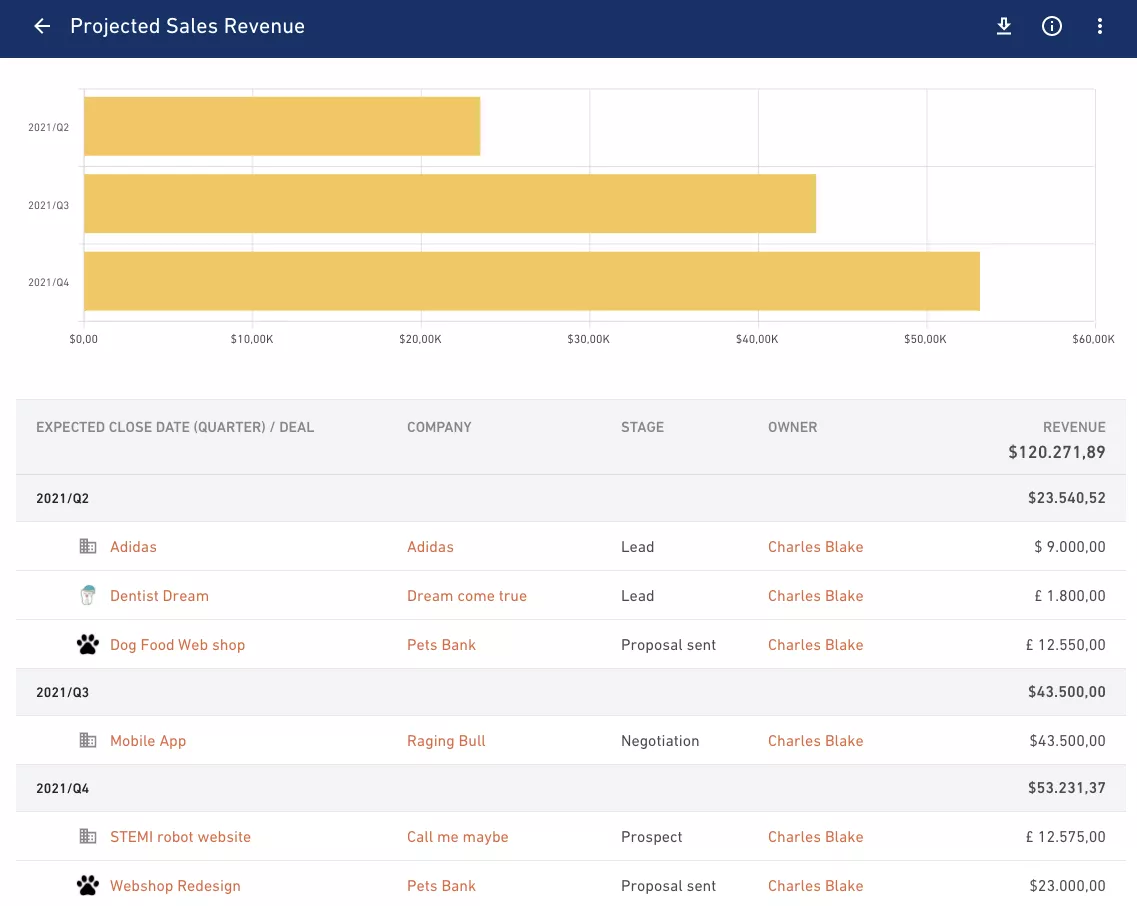Open the Raging Bull company
The width and height of the screenshot is (1137, 906).
tap(446, 741)
